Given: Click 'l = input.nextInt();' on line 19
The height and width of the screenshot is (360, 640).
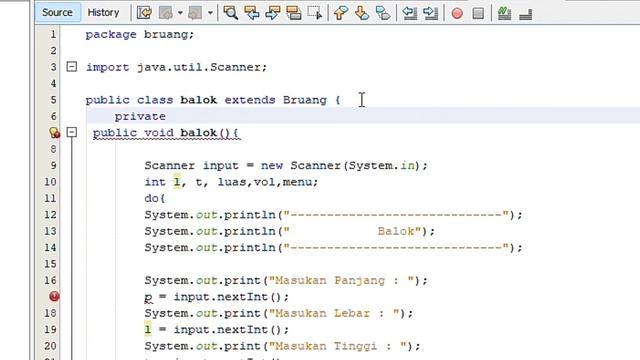Looking at the screenshot, I should 217,330.
